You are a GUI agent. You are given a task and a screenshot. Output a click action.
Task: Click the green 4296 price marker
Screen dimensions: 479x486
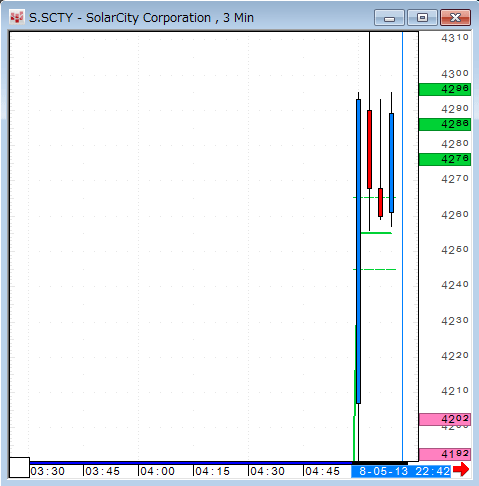445,89
